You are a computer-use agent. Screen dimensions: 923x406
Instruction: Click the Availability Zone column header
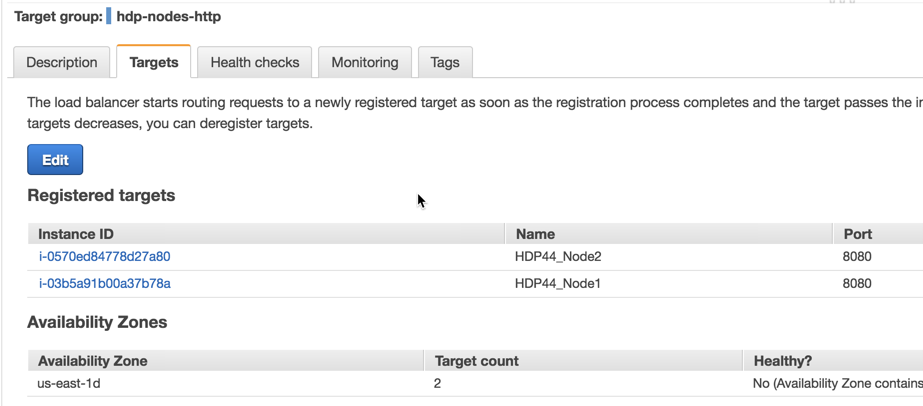(92, 361)
